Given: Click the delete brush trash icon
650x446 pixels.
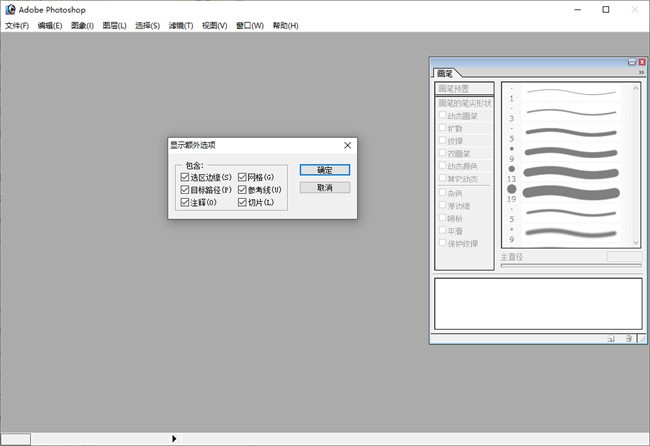Looking at the screenshot, I should click(628, 339).
